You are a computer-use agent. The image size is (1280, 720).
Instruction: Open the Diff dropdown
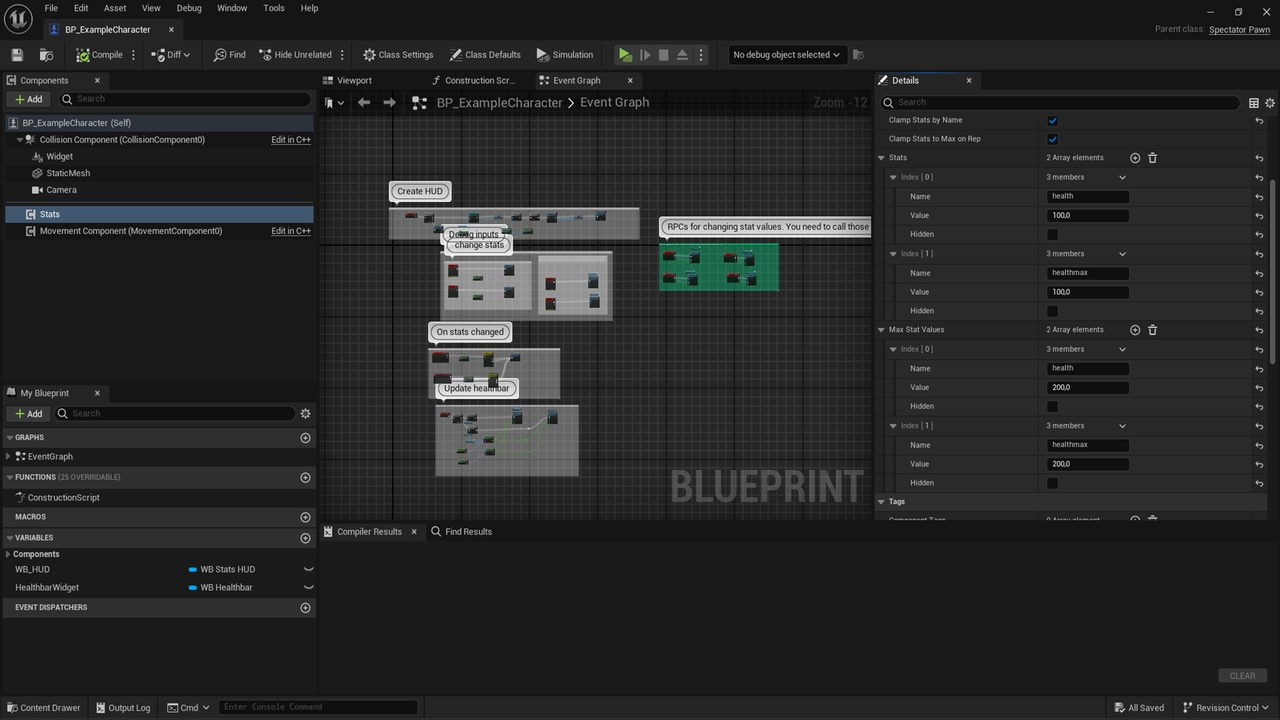pos(171,55)
